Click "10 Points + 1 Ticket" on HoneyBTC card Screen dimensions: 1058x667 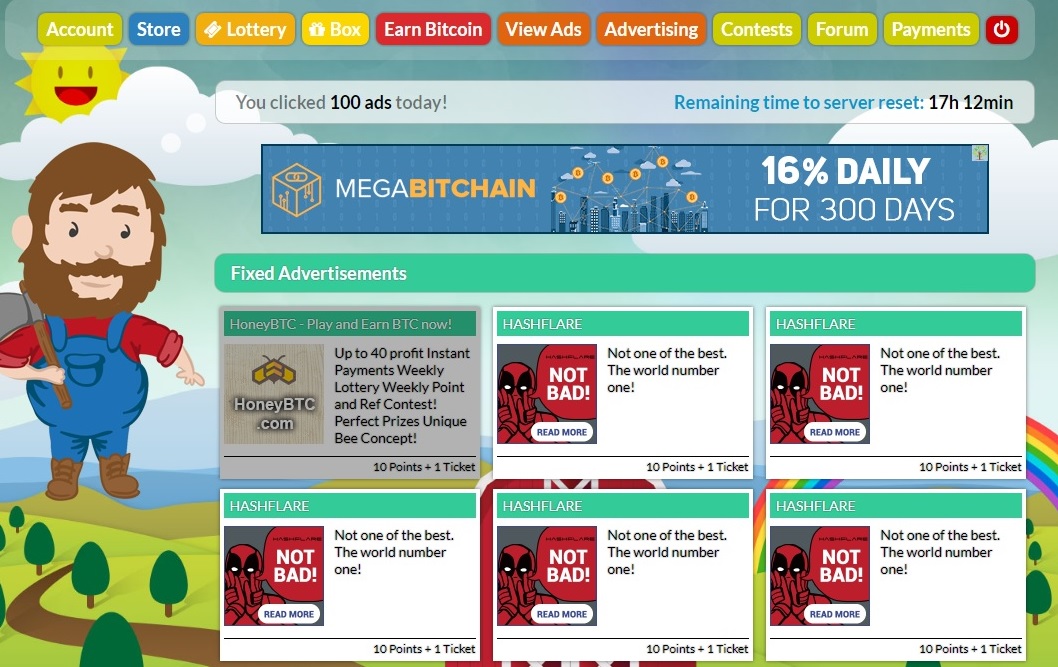click(x=424, y=467)
